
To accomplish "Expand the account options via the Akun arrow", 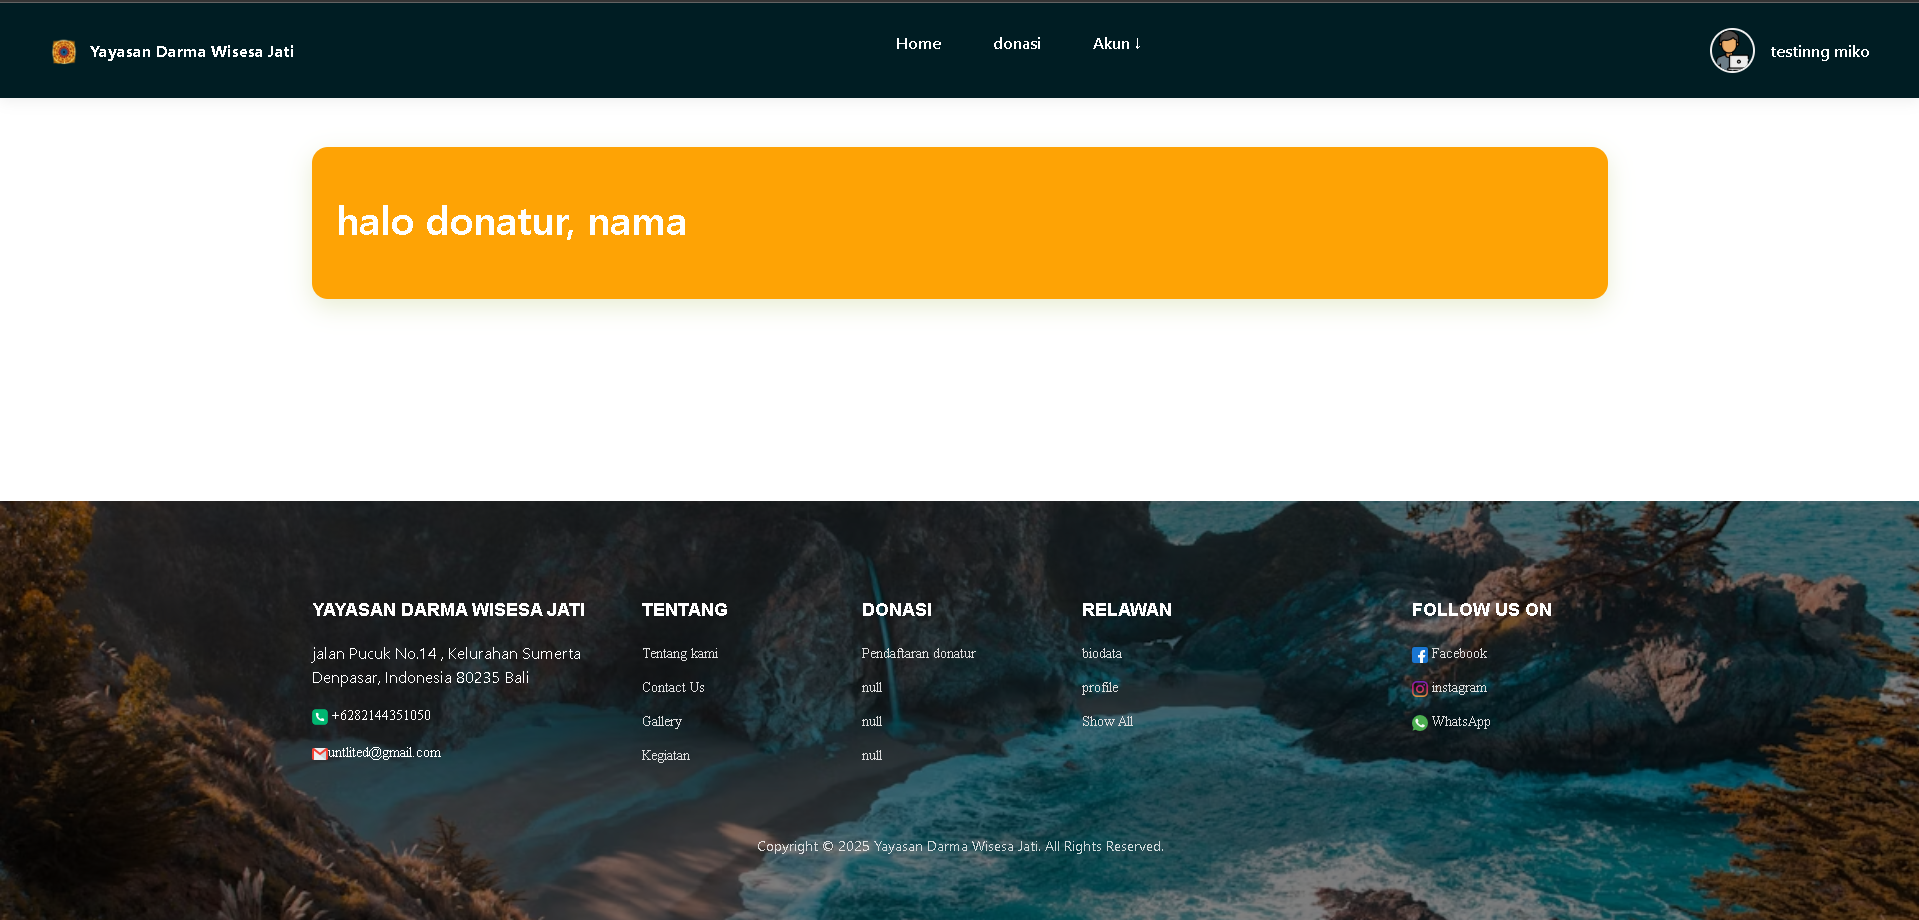I will coord(1138,43).
